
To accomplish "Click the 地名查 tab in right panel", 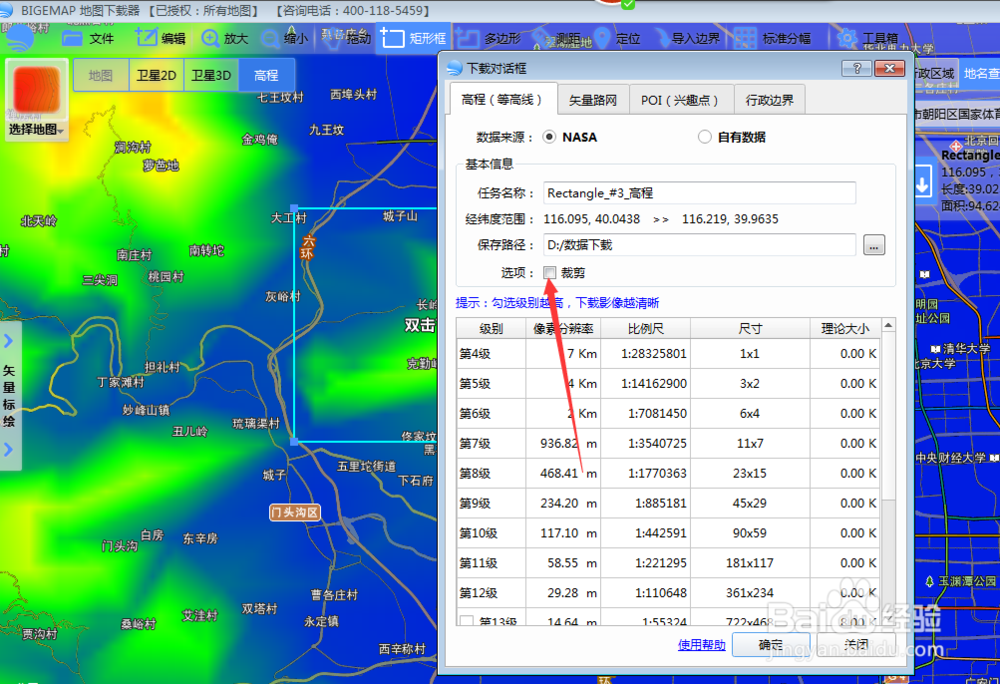I will 980,74.
